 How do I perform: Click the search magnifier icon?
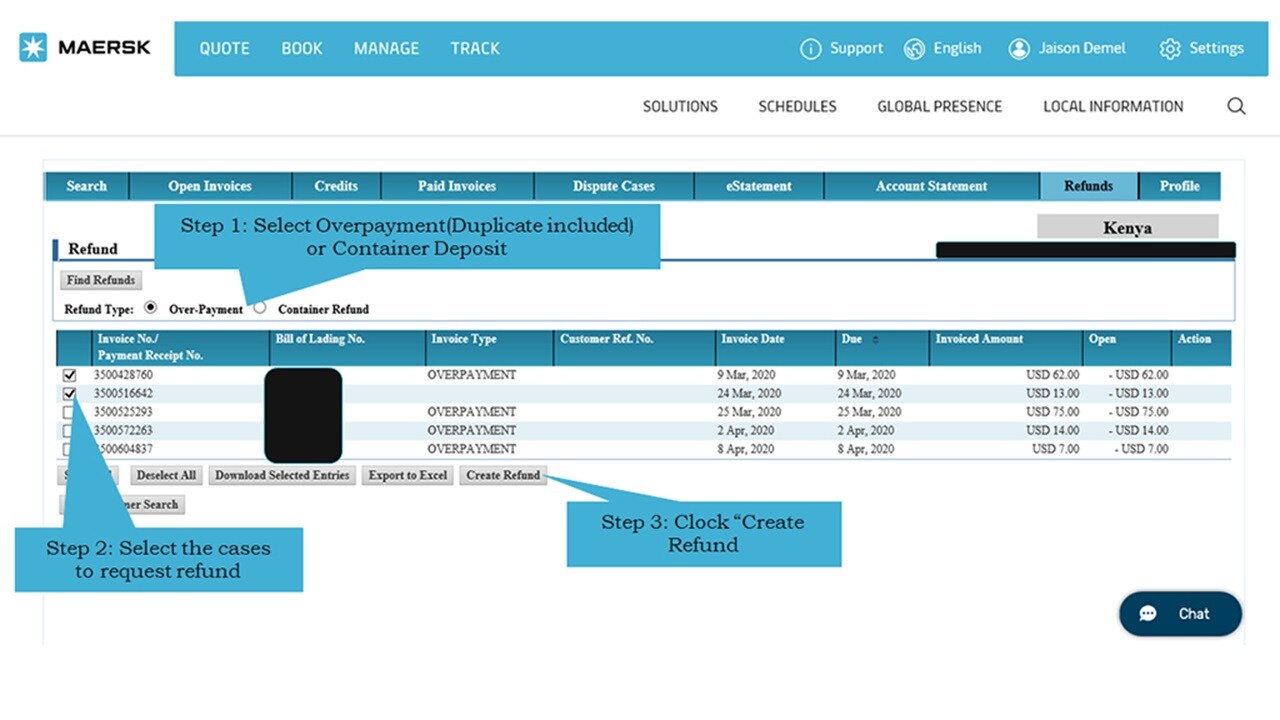click(x=1236, y=106)
